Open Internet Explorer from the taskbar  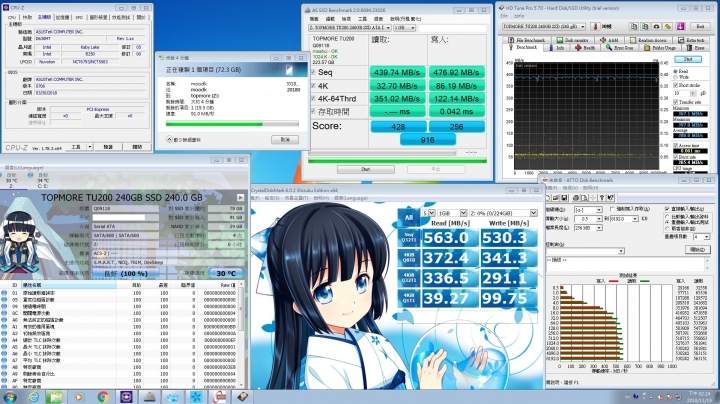tap(33, 397)
